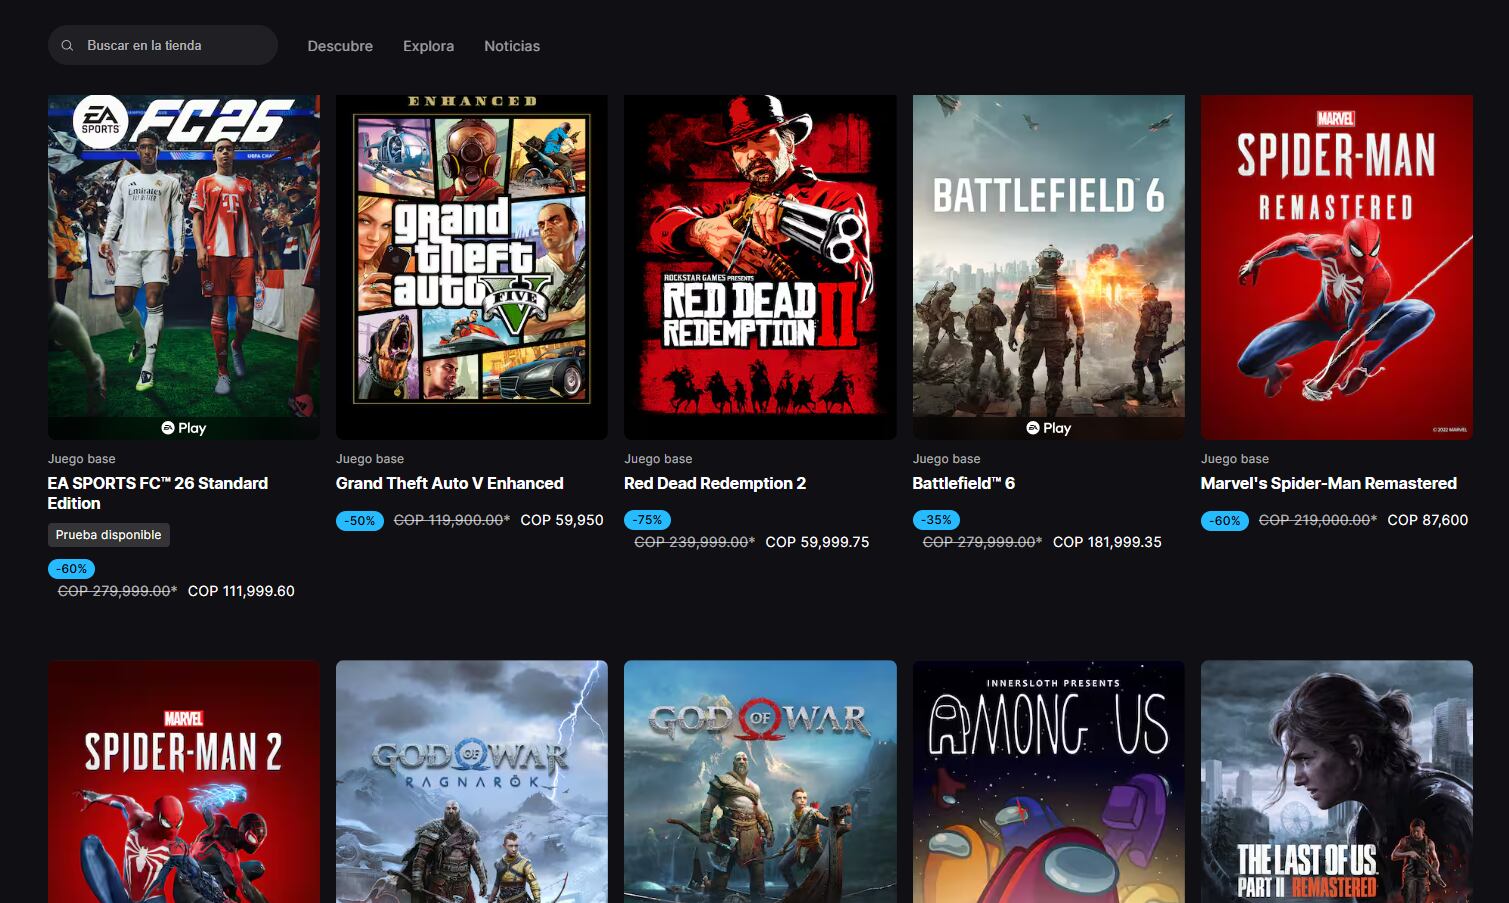Click the -75% badge under Red Dead Redemption 2
The height and width of the screenshot is (903, 1509).
click(x=647, y=520)
